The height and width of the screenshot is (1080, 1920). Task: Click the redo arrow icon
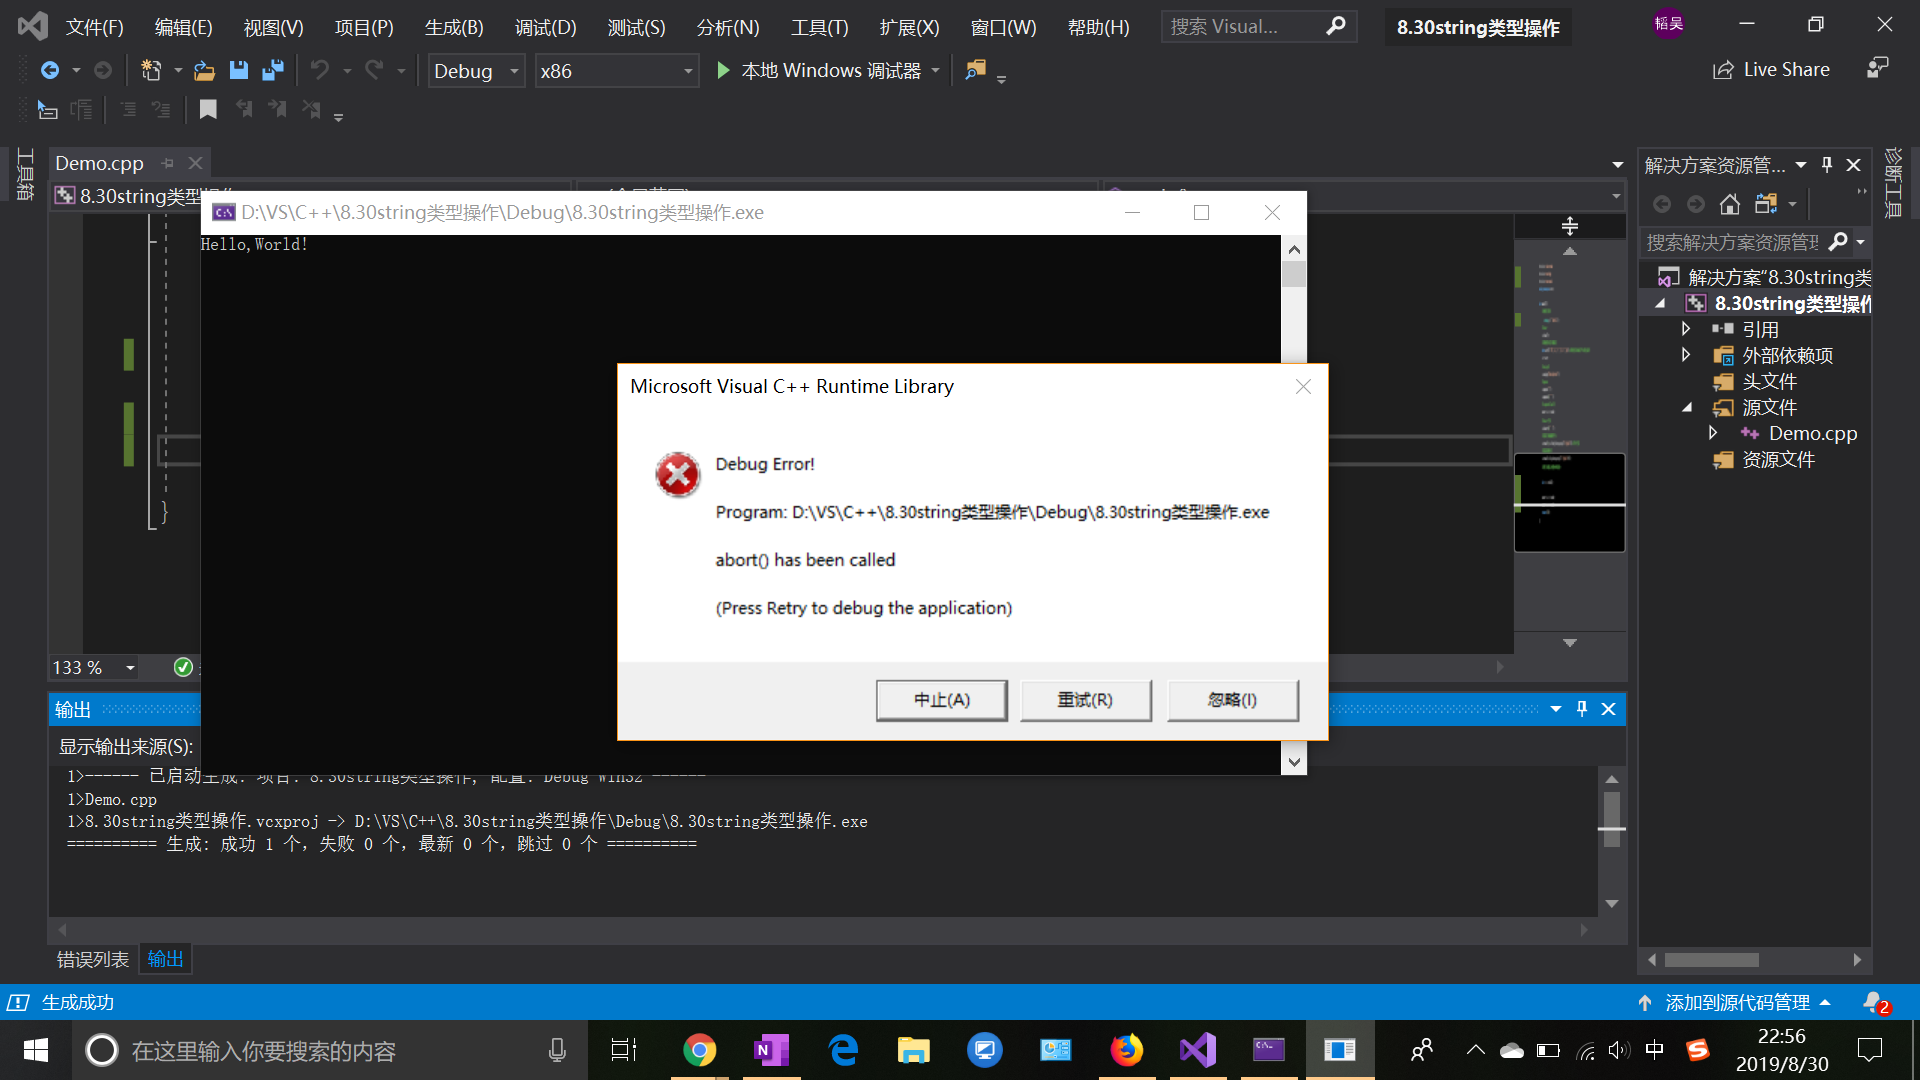[374, 70]
